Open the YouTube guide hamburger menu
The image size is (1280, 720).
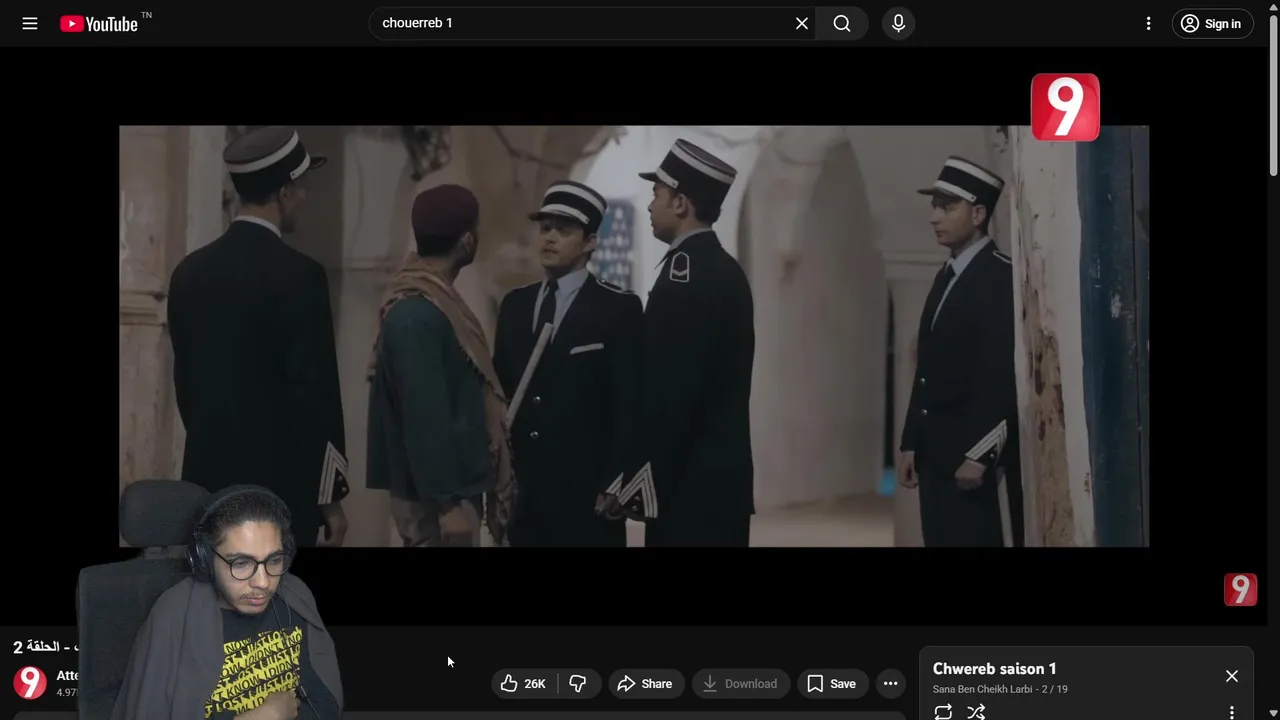tap(30, 23)
